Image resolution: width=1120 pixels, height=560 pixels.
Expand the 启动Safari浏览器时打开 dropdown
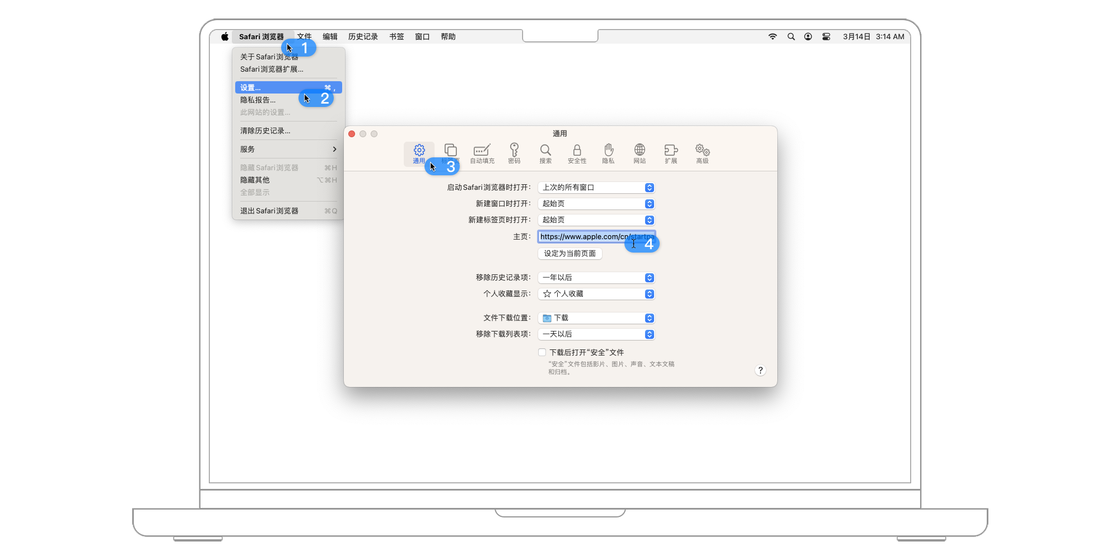click(596, 188)
